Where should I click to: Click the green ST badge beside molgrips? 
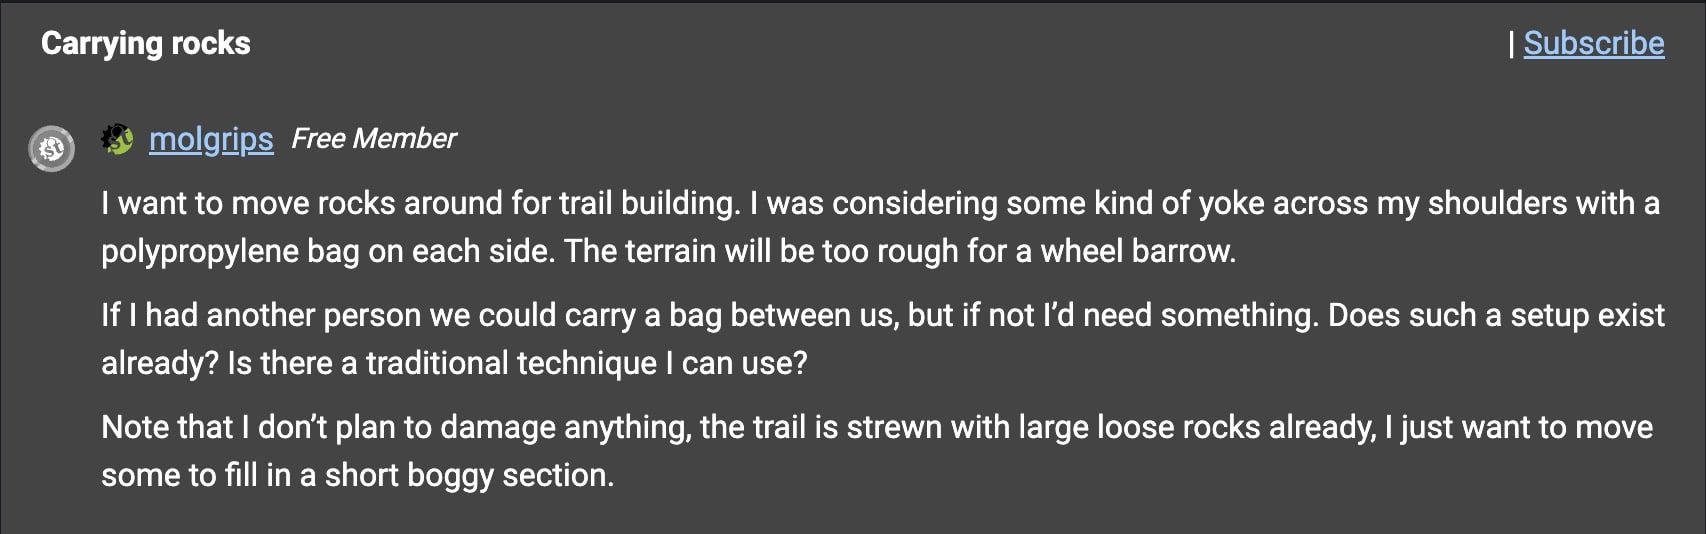click(x=118, y=139)
